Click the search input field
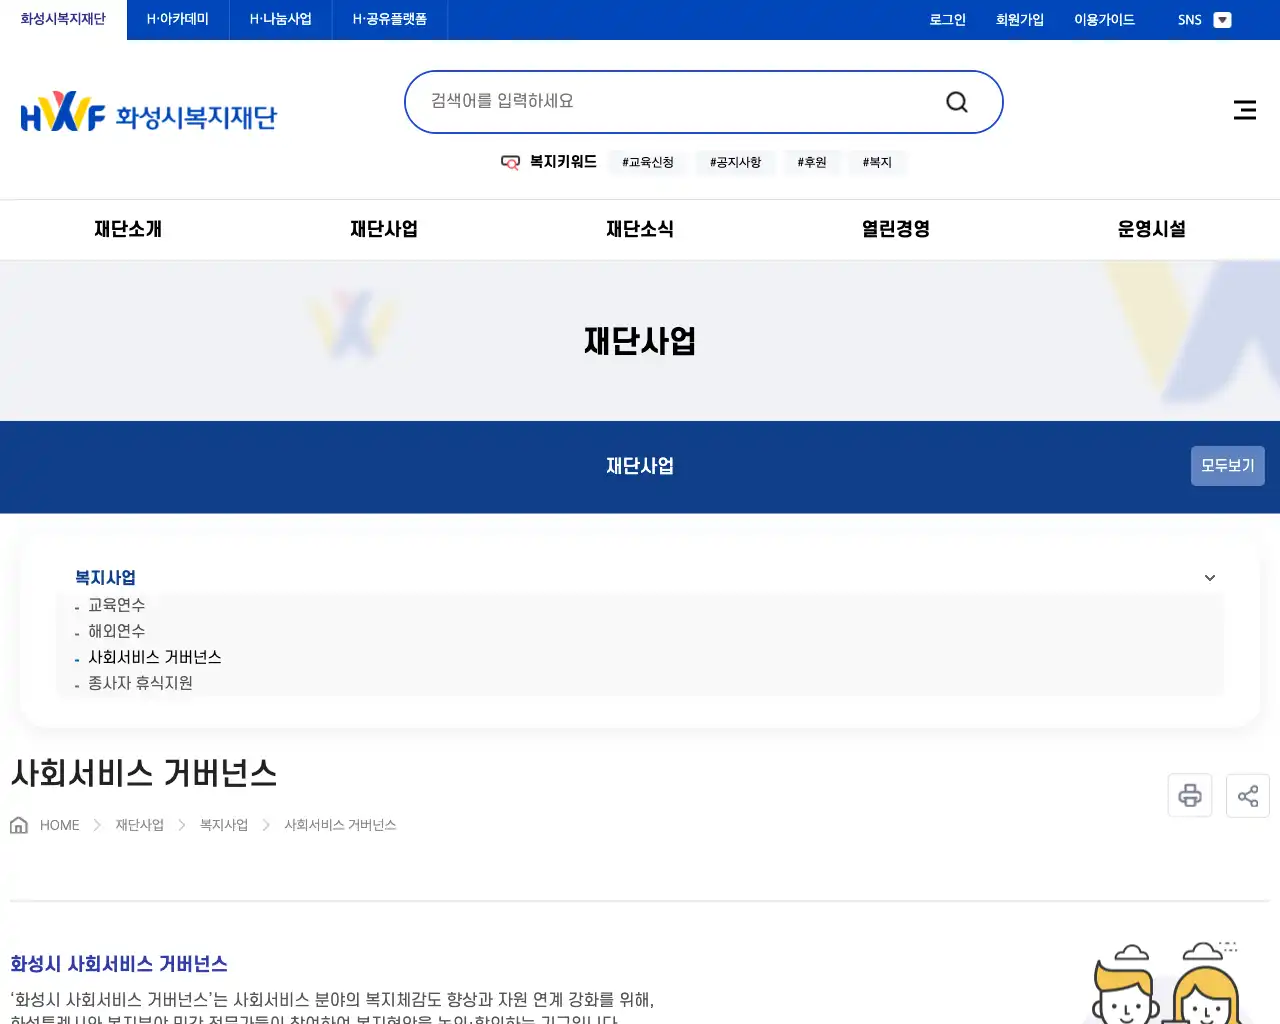Screen dimensions: 1280x1024 point(650,100)
